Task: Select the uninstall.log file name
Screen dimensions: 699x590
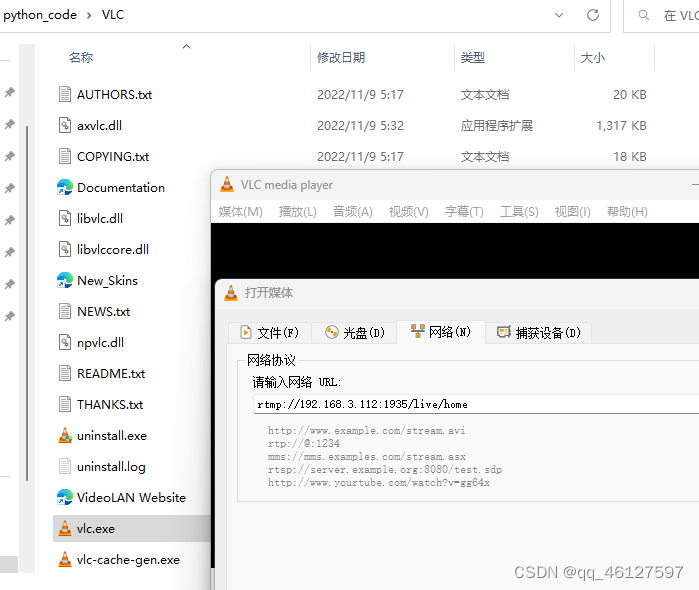Action: [x=111, y=466]
